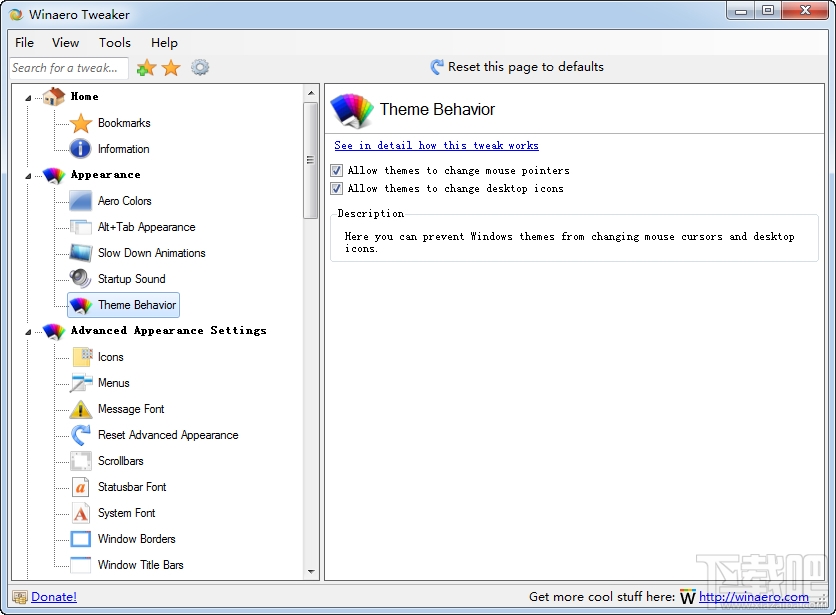Click the Icons tree item icon
The image size is (836, 615).
coord(82,357)
